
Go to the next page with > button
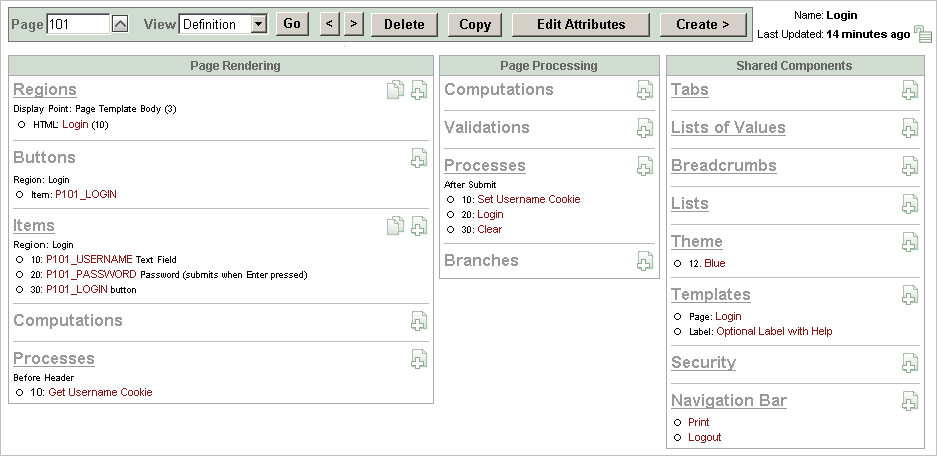(353, 24)
